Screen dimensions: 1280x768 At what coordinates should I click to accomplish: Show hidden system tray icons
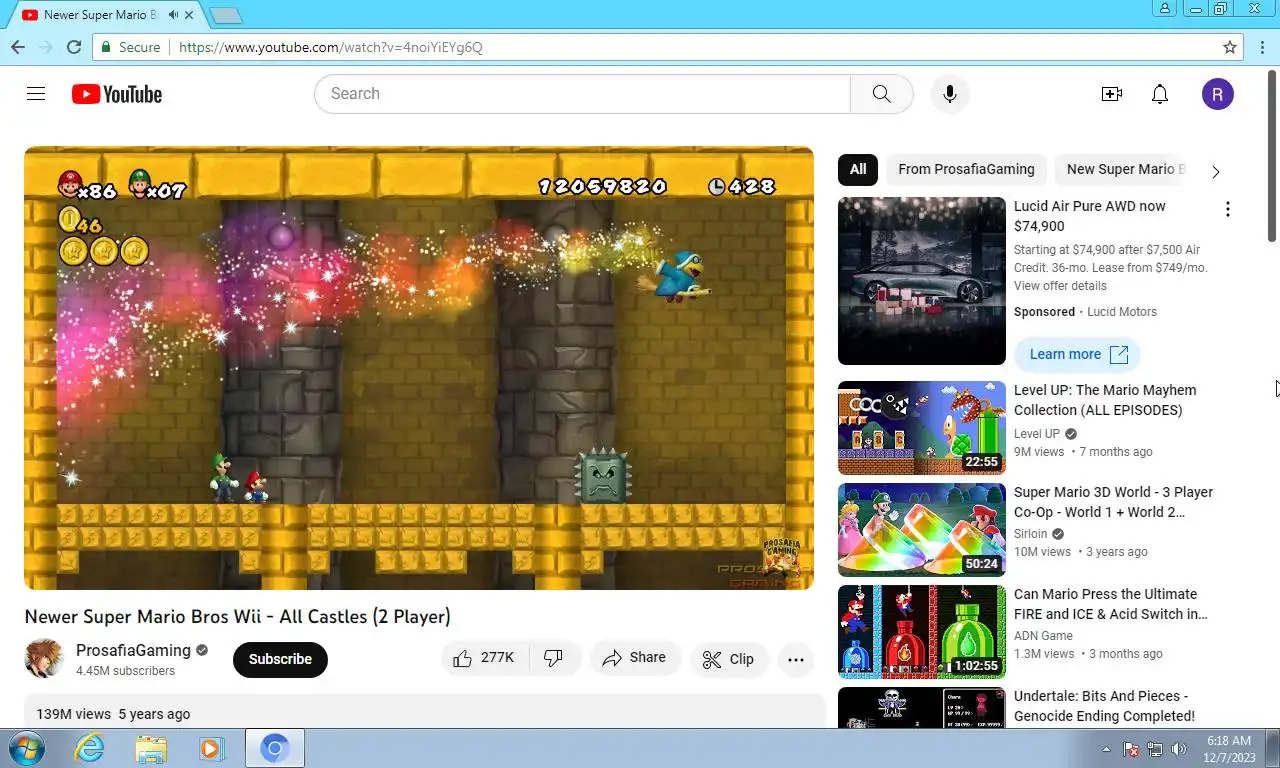[x=1106, y=749]
